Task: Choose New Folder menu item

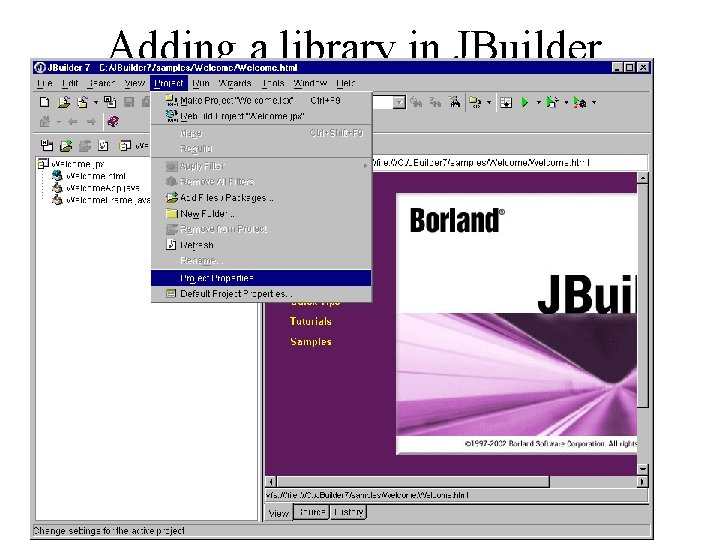Action: 261,214
